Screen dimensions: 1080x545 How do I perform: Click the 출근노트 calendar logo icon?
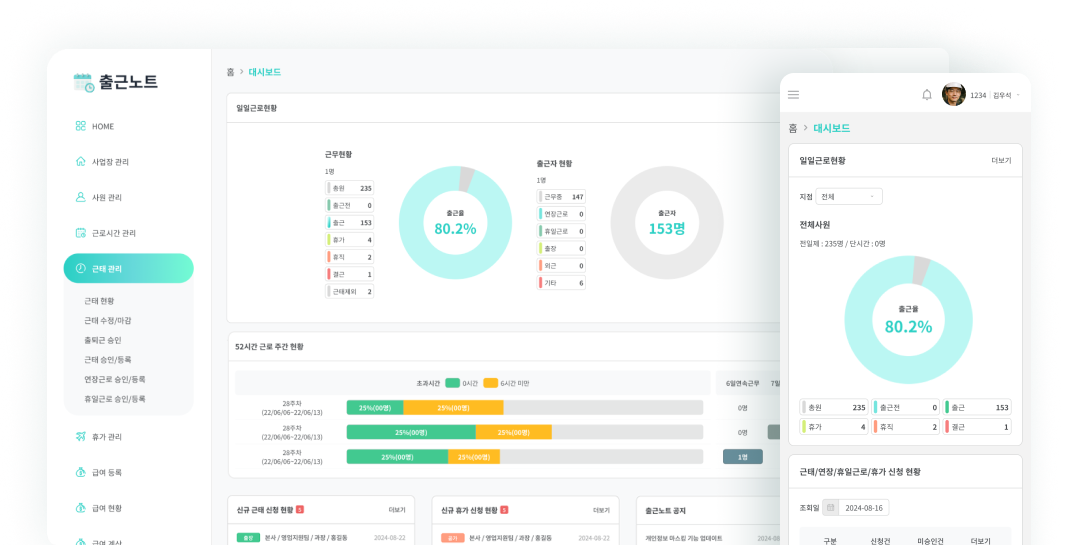(x=84, y=83)
